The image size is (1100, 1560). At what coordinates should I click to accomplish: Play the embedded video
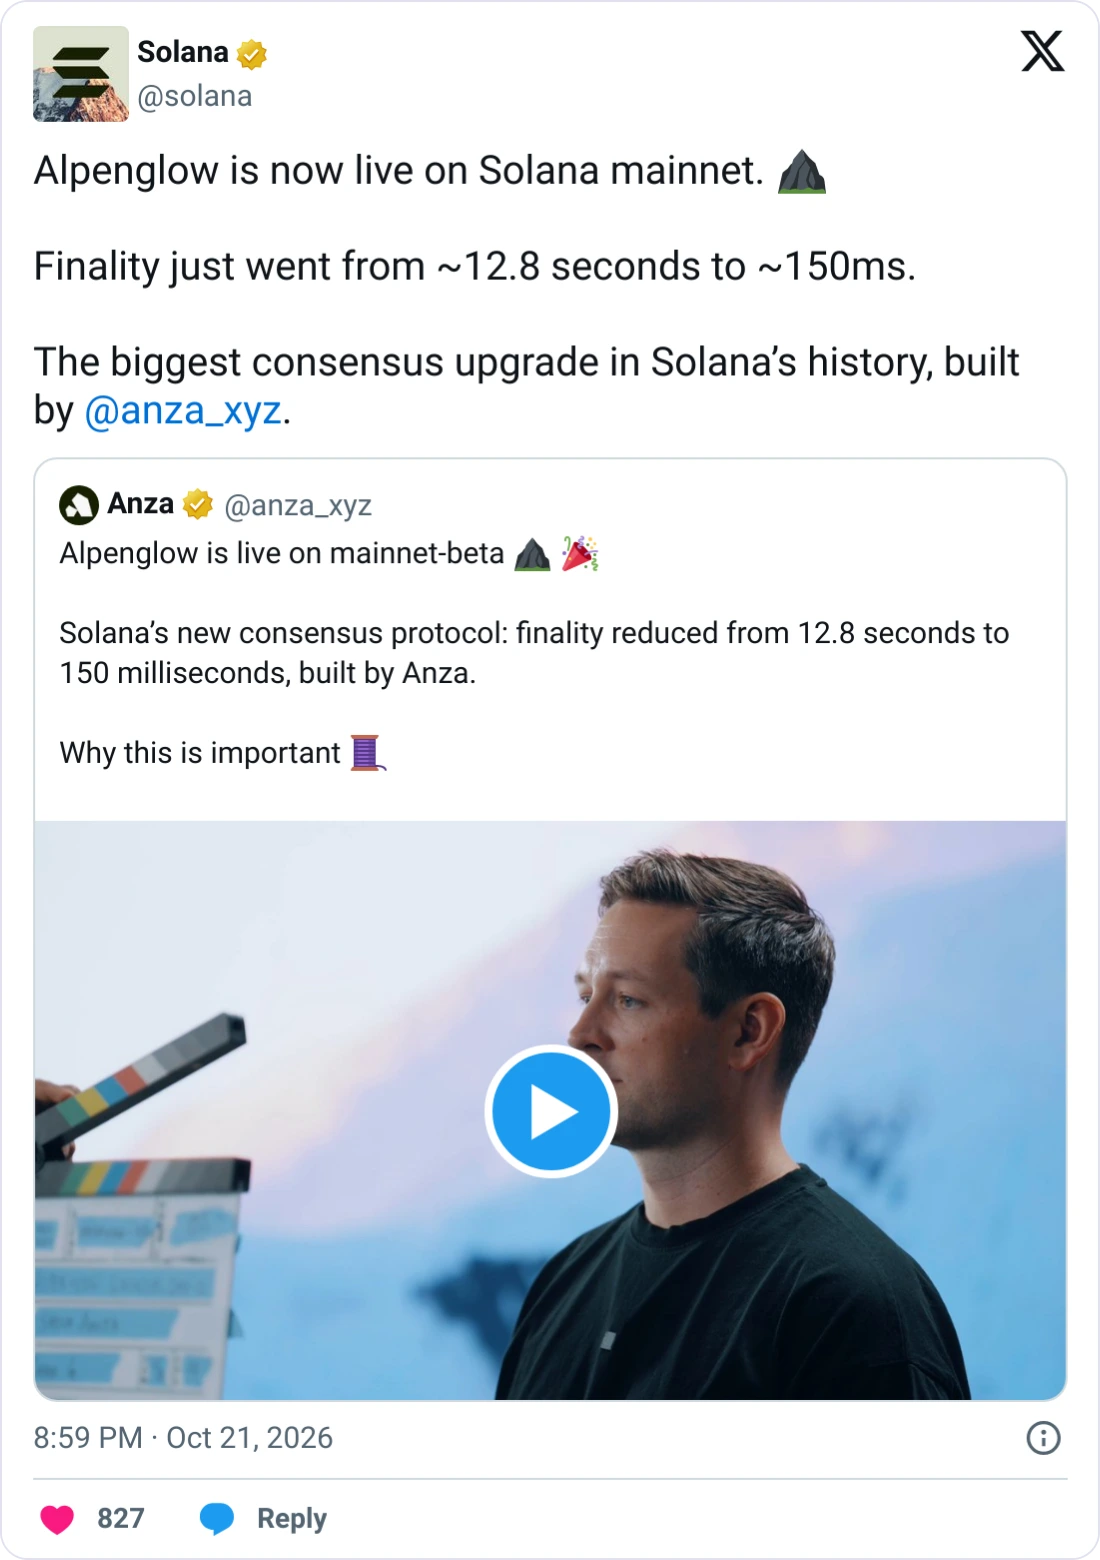pos(551,1111)
